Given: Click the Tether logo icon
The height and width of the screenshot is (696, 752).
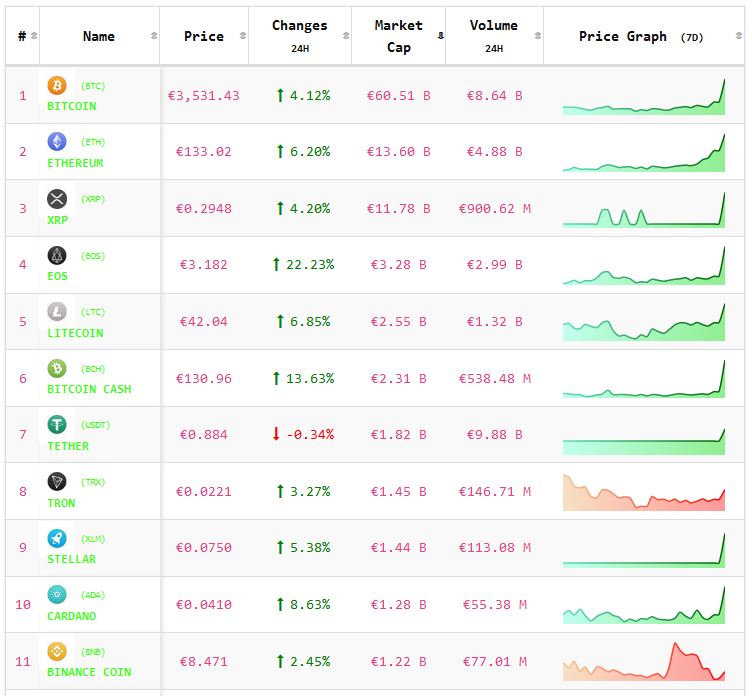Looking at the screenshot, I should pyautogui.click(x=57, y=425).
